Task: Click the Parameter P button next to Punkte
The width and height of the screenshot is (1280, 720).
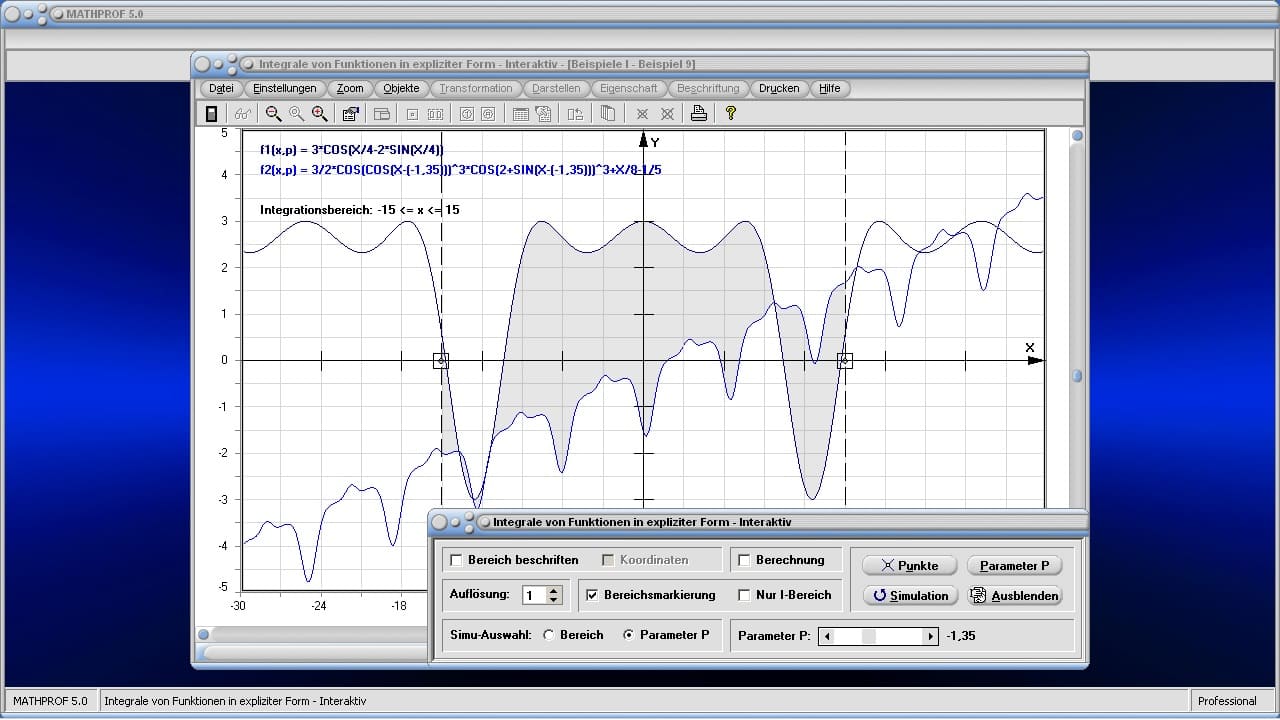Action: coord(1014,565)
